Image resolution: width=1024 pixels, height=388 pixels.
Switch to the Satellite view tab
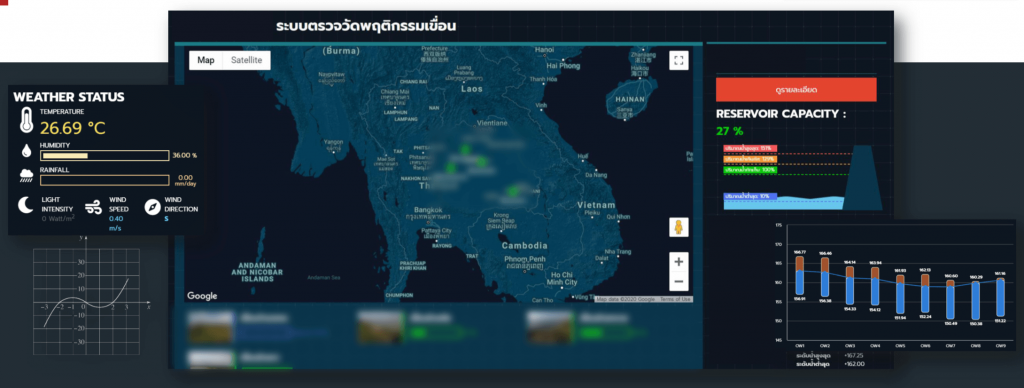tap(247, 60)
